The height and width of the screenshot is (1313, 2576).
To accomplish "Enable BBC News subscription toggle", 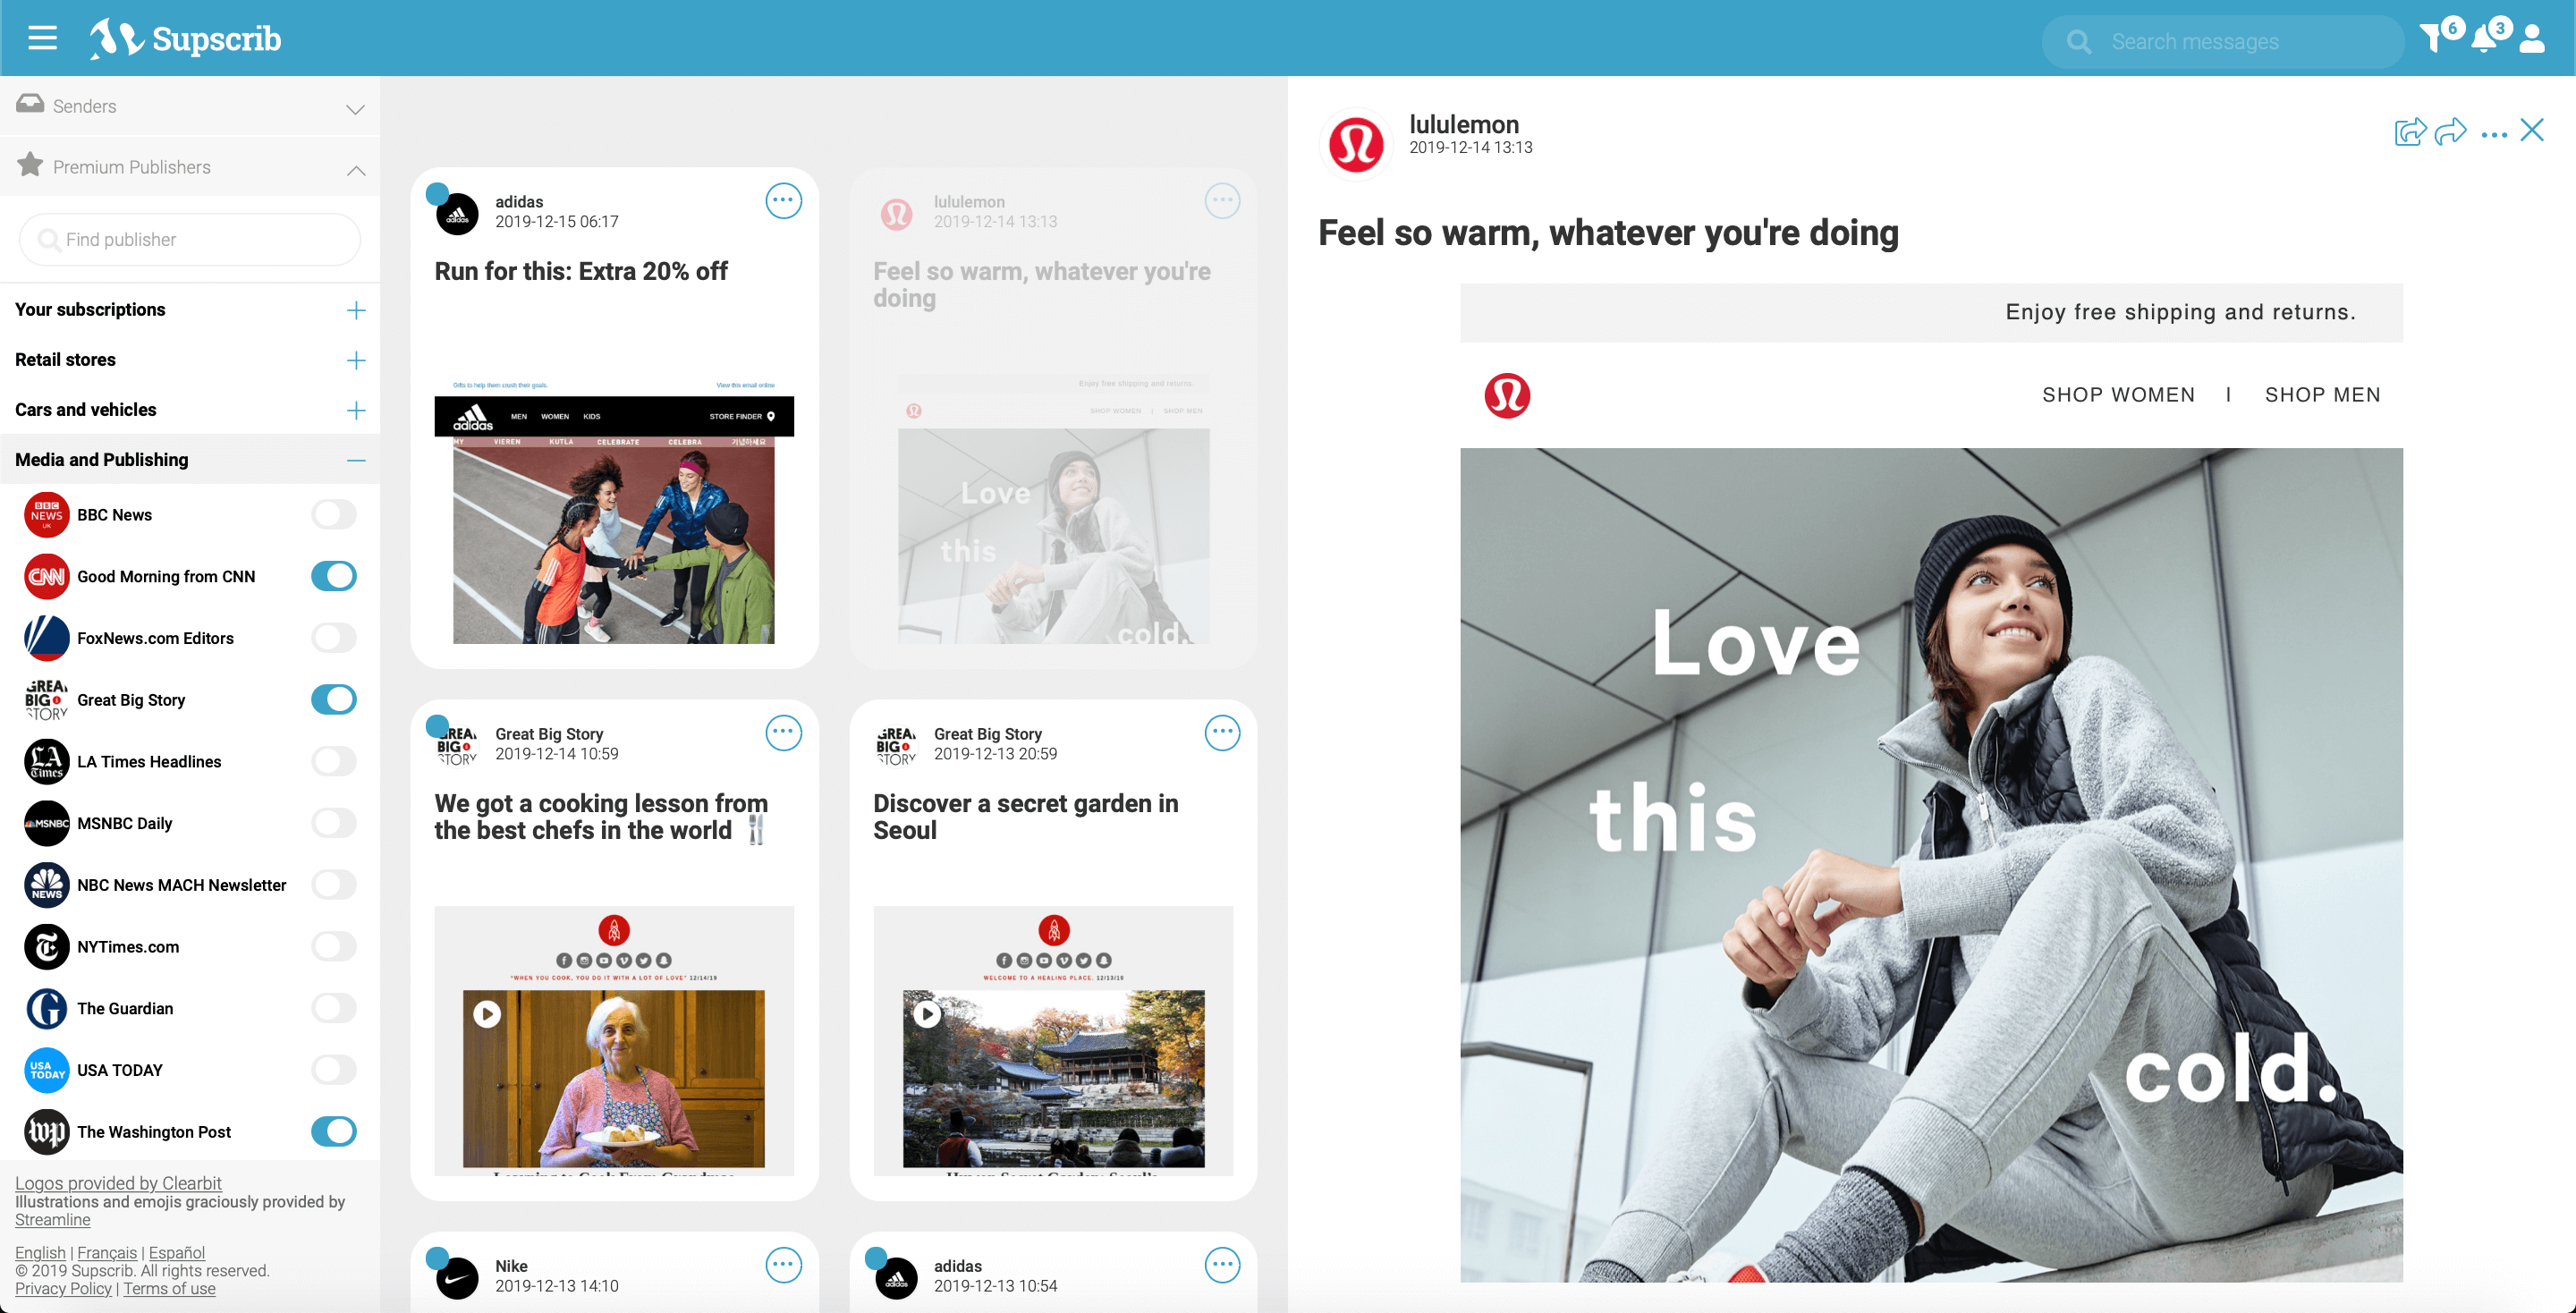I will click(x=334, y=514).
